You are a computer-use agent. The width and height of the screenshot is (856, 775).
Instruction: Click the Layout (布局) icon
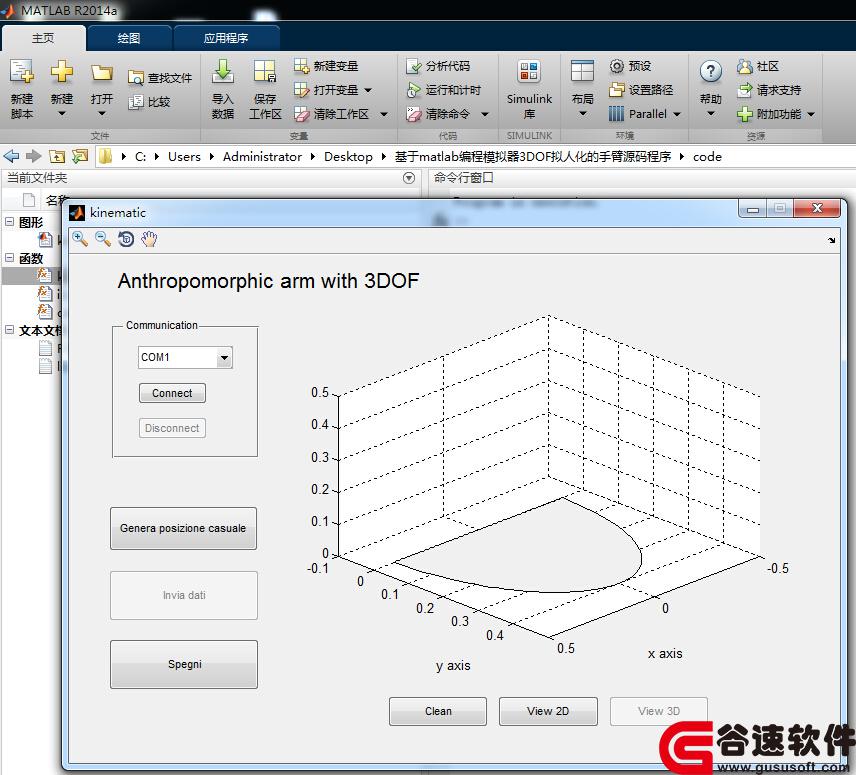(582, 71)
